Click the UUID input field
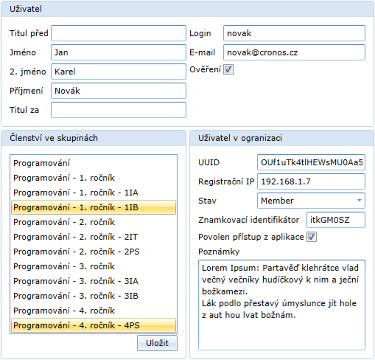This screenshot has height=360, width=375. [311, 162]
